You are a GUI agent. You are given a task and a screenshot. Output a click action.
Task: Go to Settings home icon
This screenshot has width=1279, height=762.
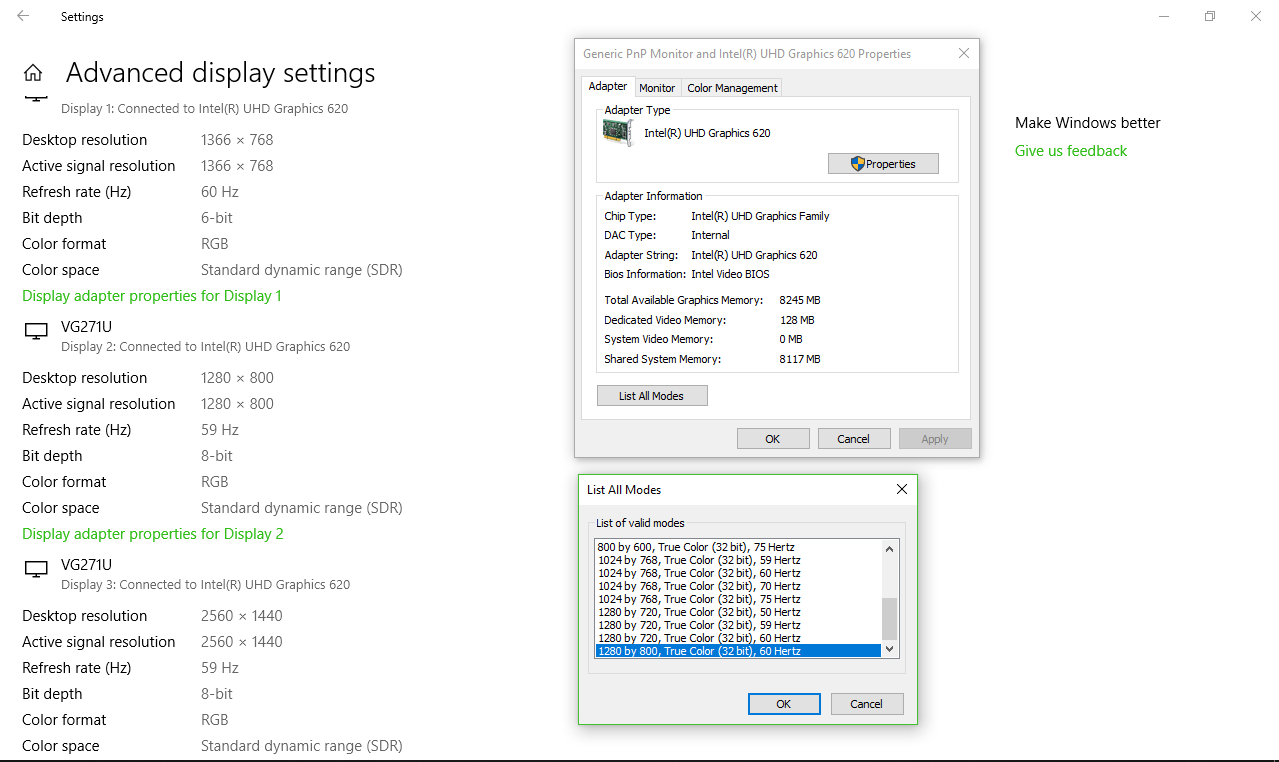pos(33,73)
